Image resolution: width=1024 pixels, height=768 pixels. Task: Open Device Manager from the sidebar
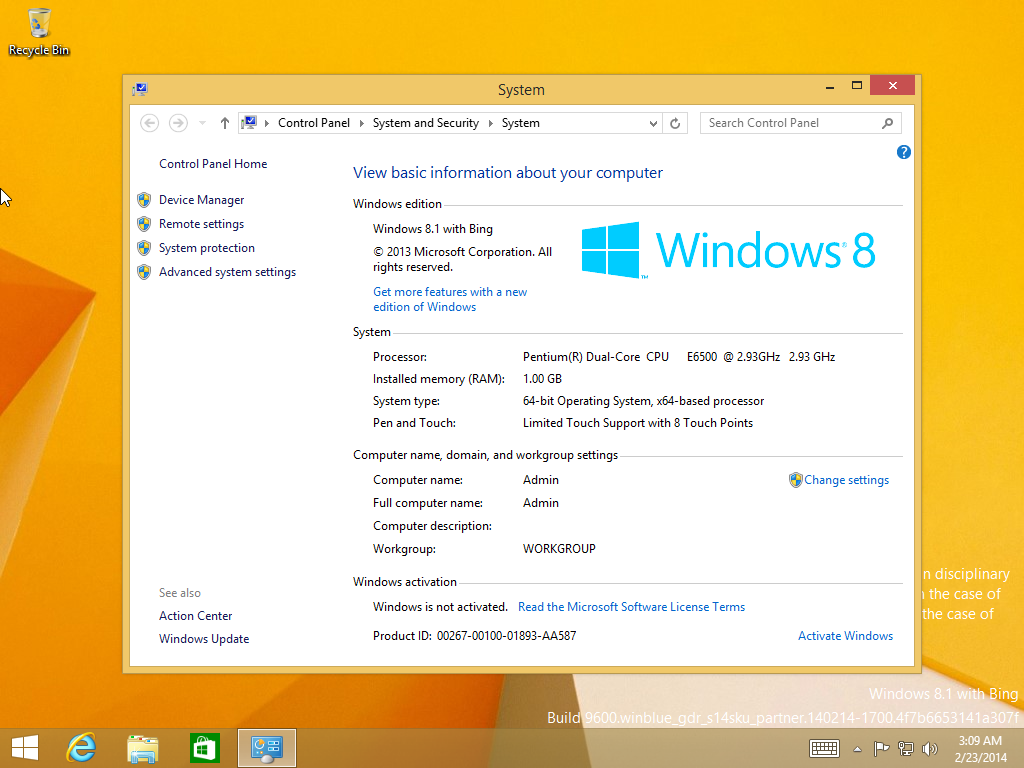pyautogui.click(x=201, y=199)
